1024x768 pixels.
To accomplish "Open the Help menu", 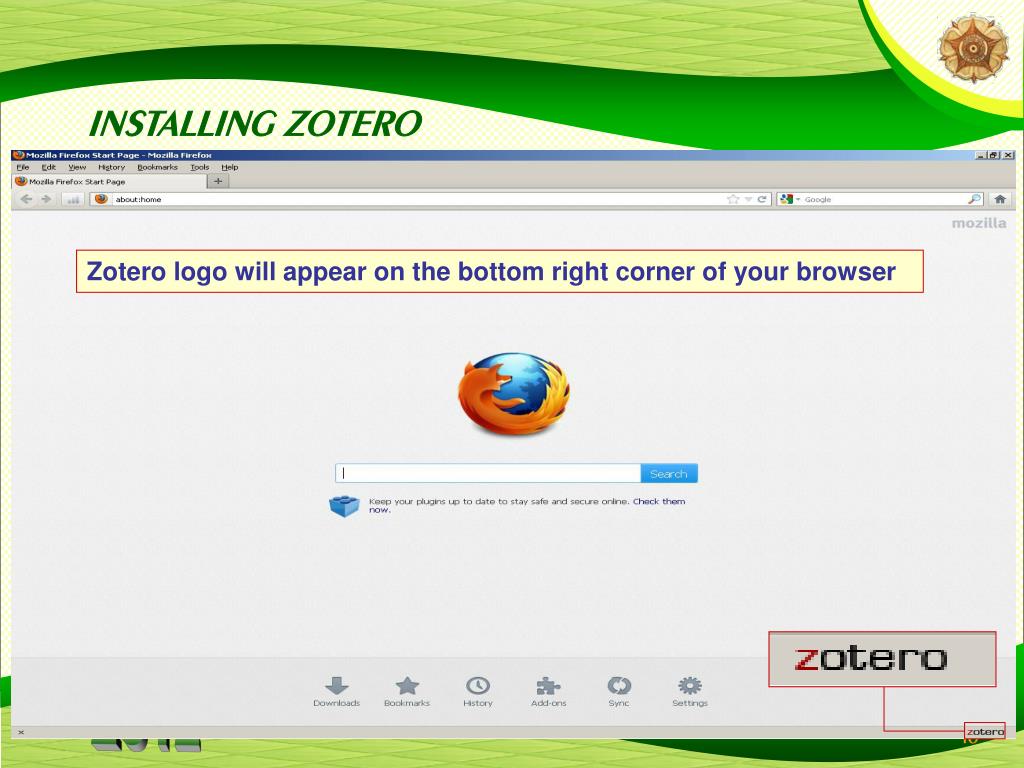I will point(230,167).
